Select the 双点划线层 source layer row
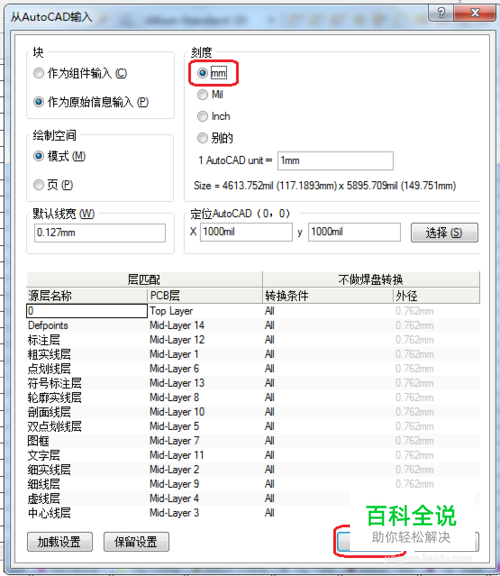 click(x=87, y=426)
